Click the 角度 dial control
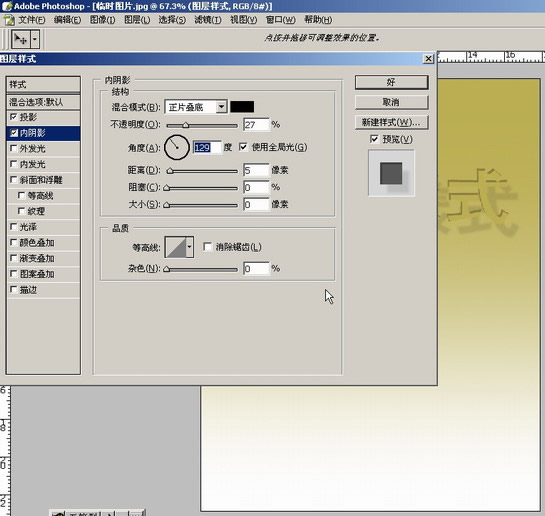The width and height of the screenshot is (545, 516). point(177,148)
